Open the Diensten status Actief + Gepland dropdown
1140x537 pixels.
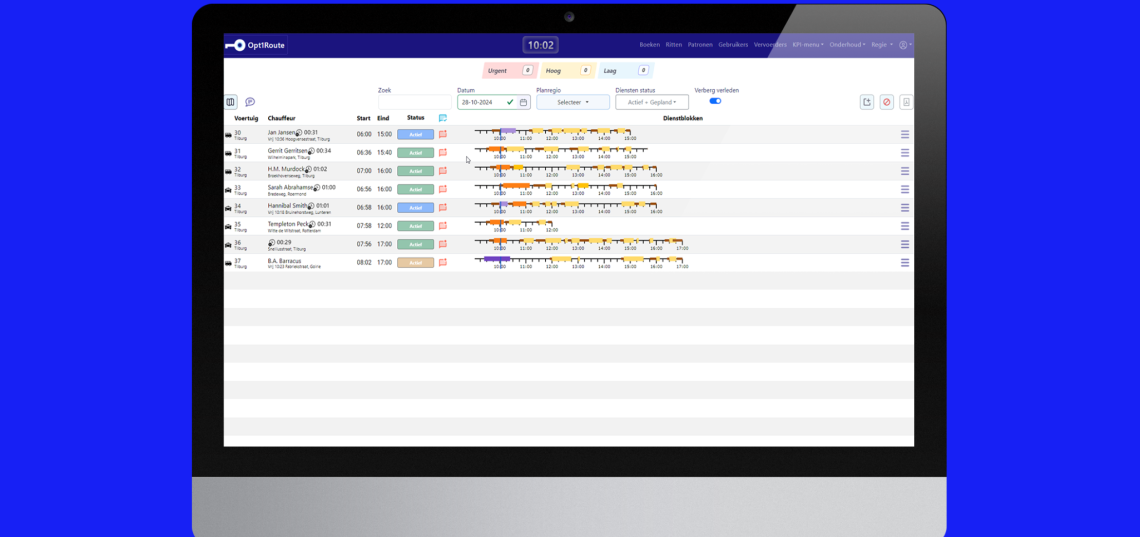pyautogui.click(x=652, y=102)
